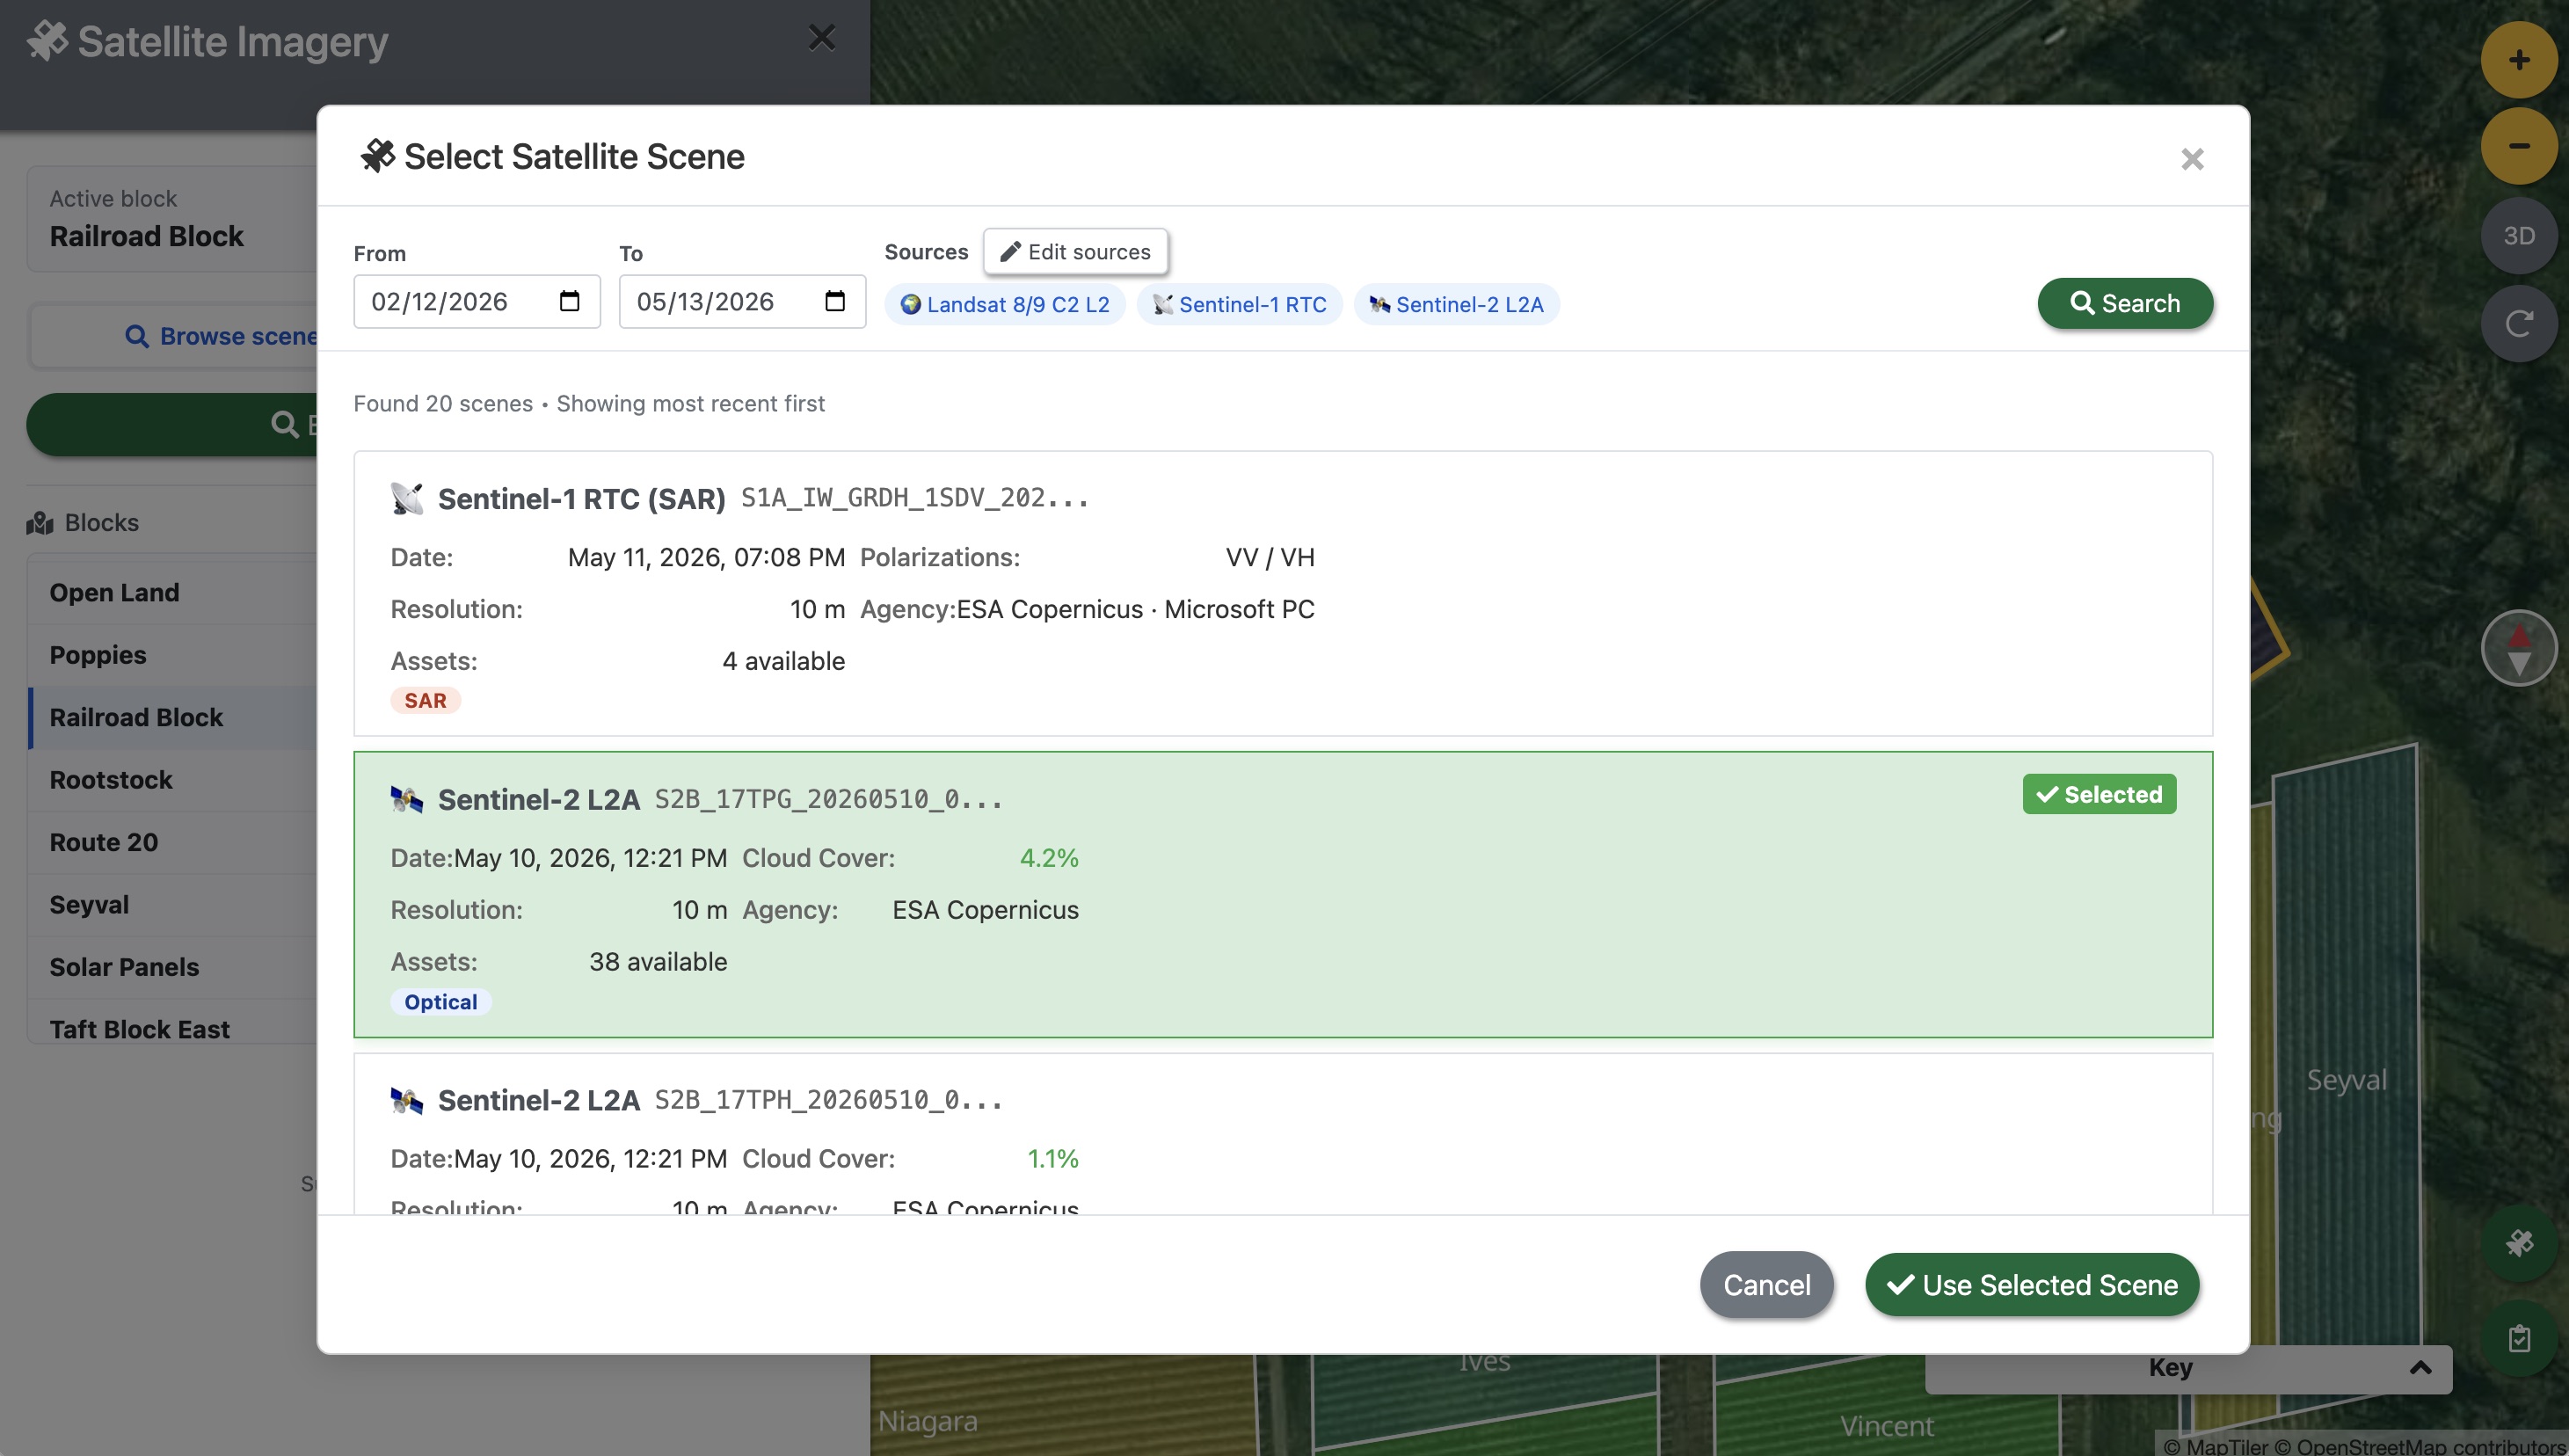The height and width of the screenshot is (1456, 2569).
Task: Reset map bearing with the compass
Action: click(2518, 648)
